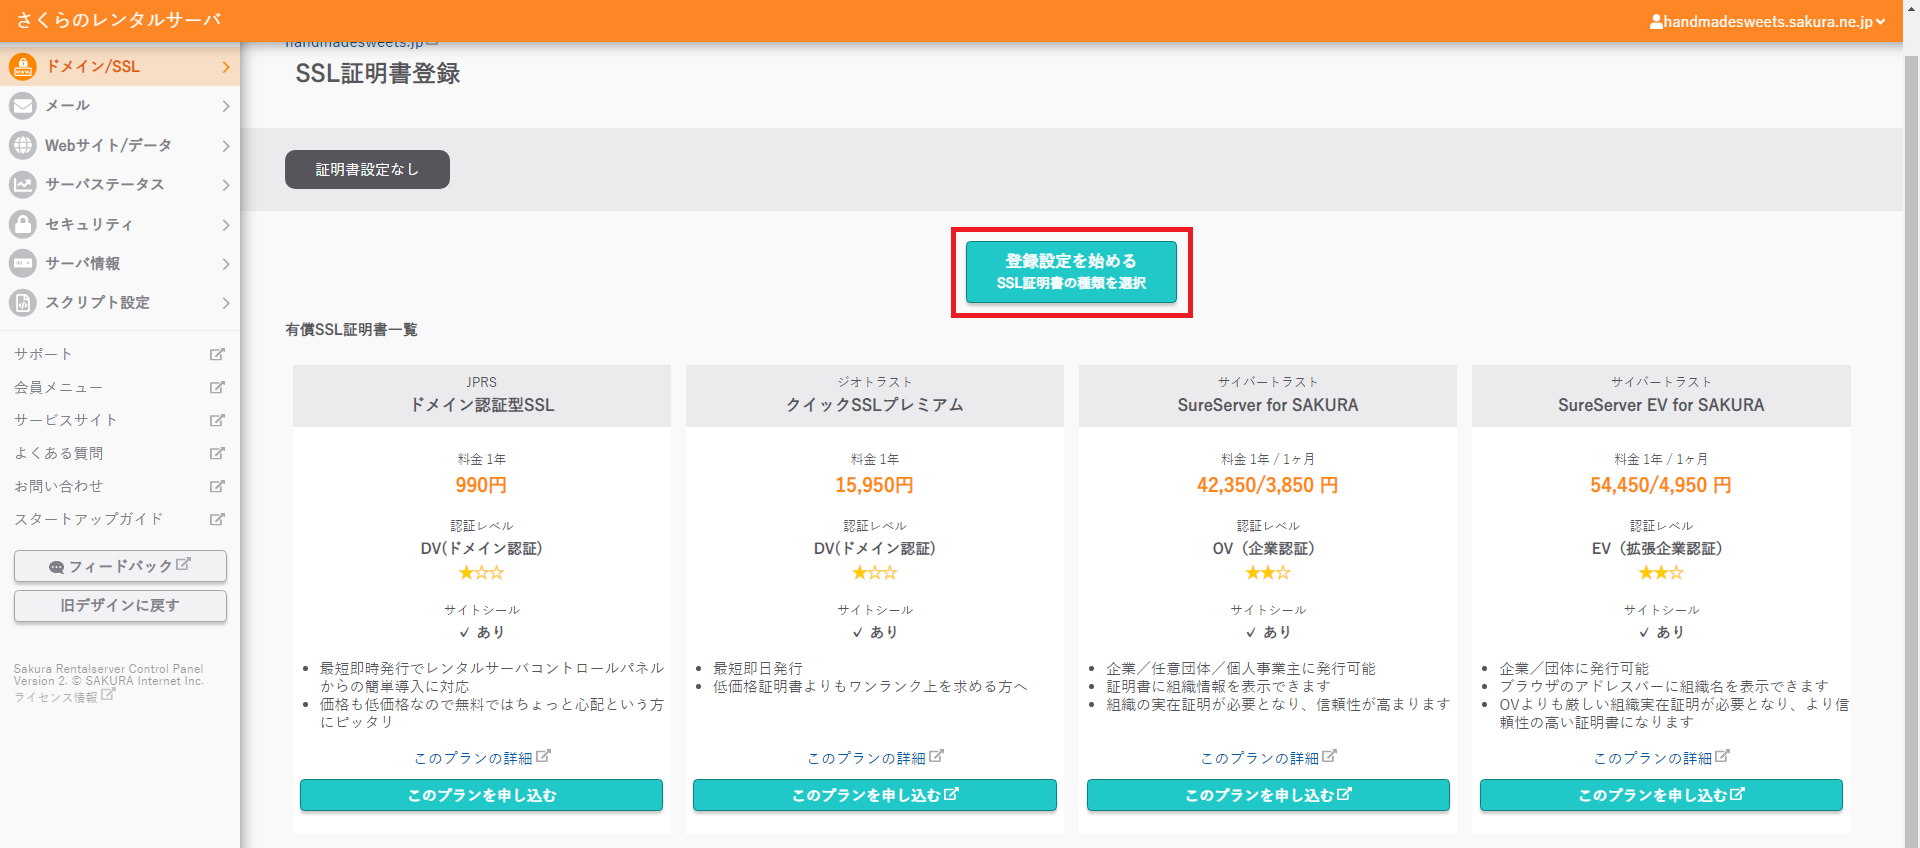This screenshot has width=1920, height=848.
Task: Open the 会員メニュー link
Action: pos(58,387)
